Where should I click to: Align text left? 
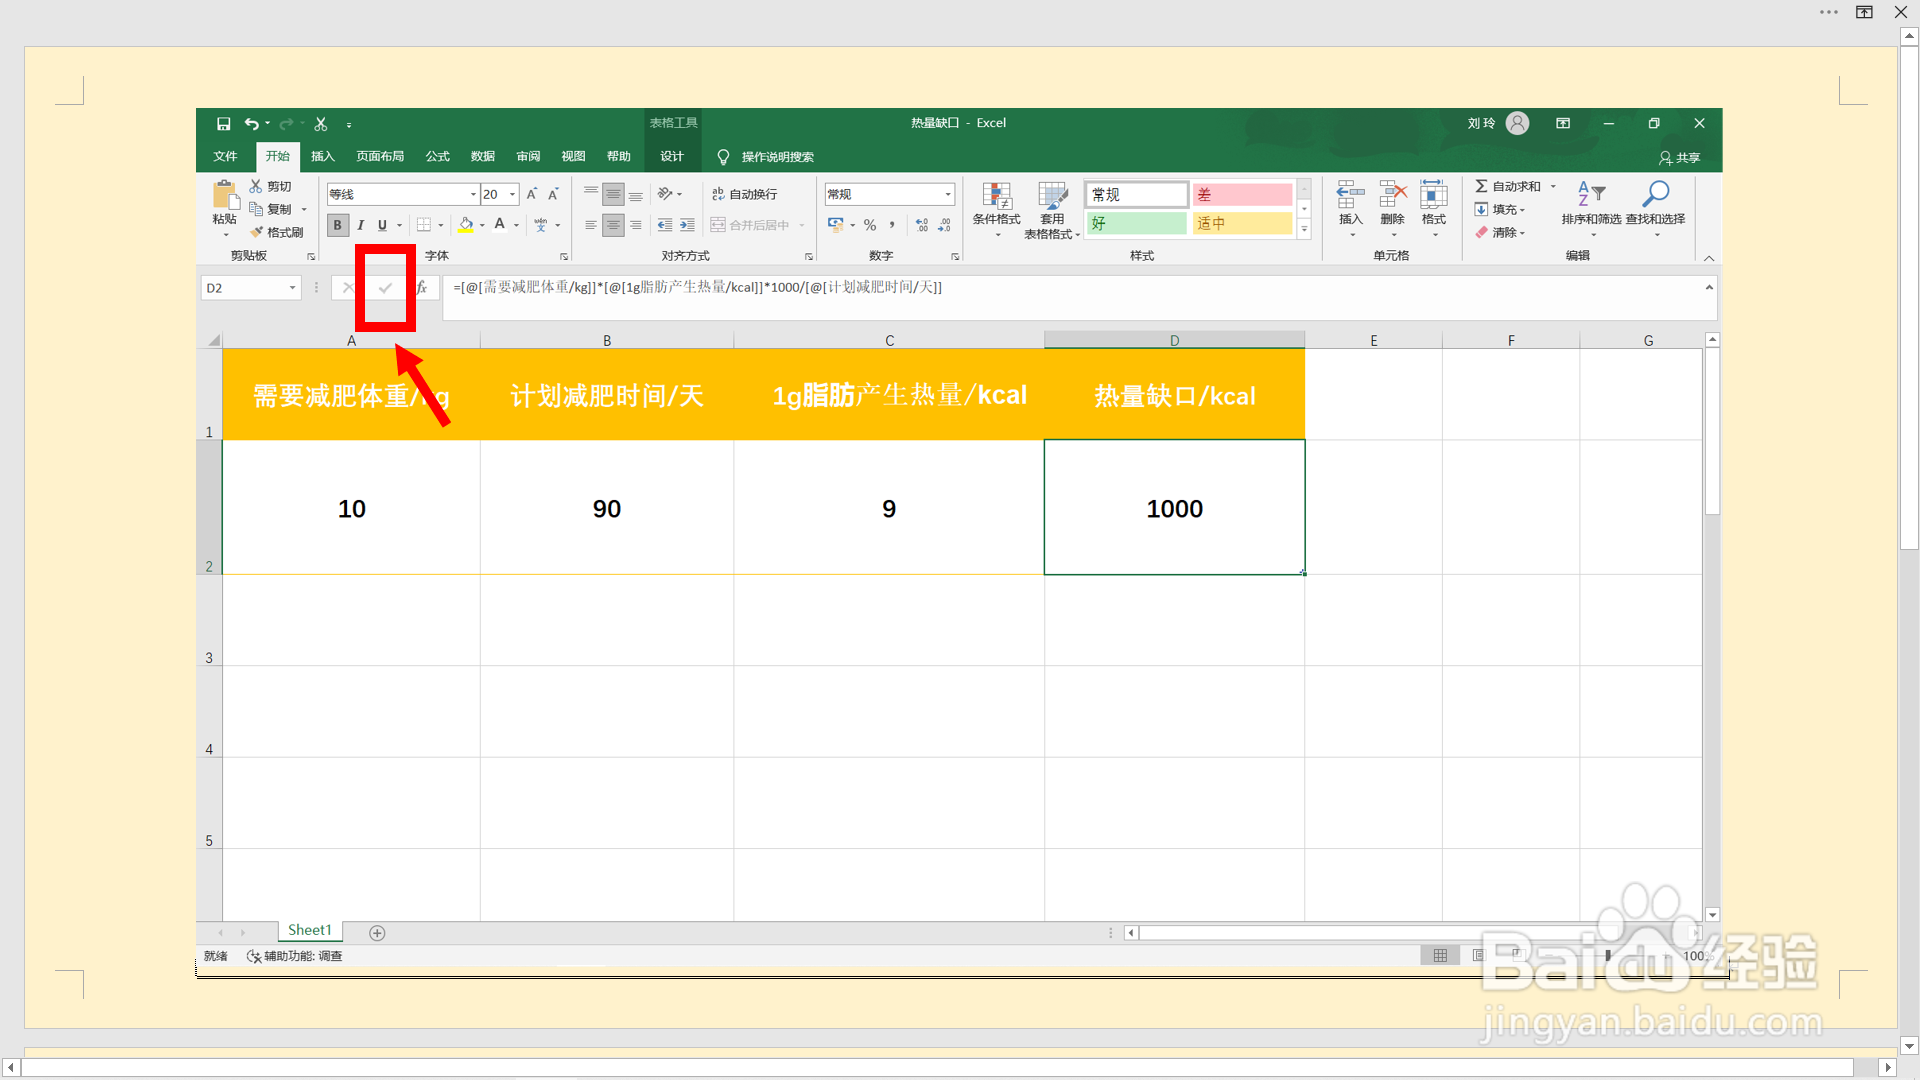591,225
